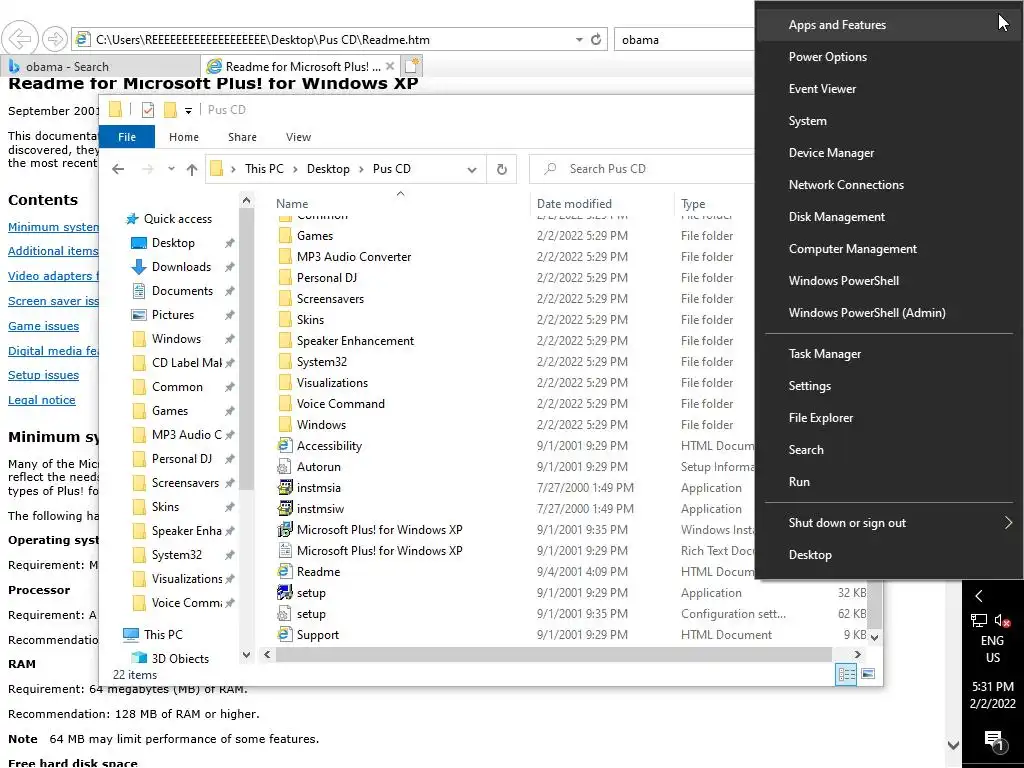Expand Shut down or sign out submenu
This screenshot has width=1024, height=768.
point(889,523)
